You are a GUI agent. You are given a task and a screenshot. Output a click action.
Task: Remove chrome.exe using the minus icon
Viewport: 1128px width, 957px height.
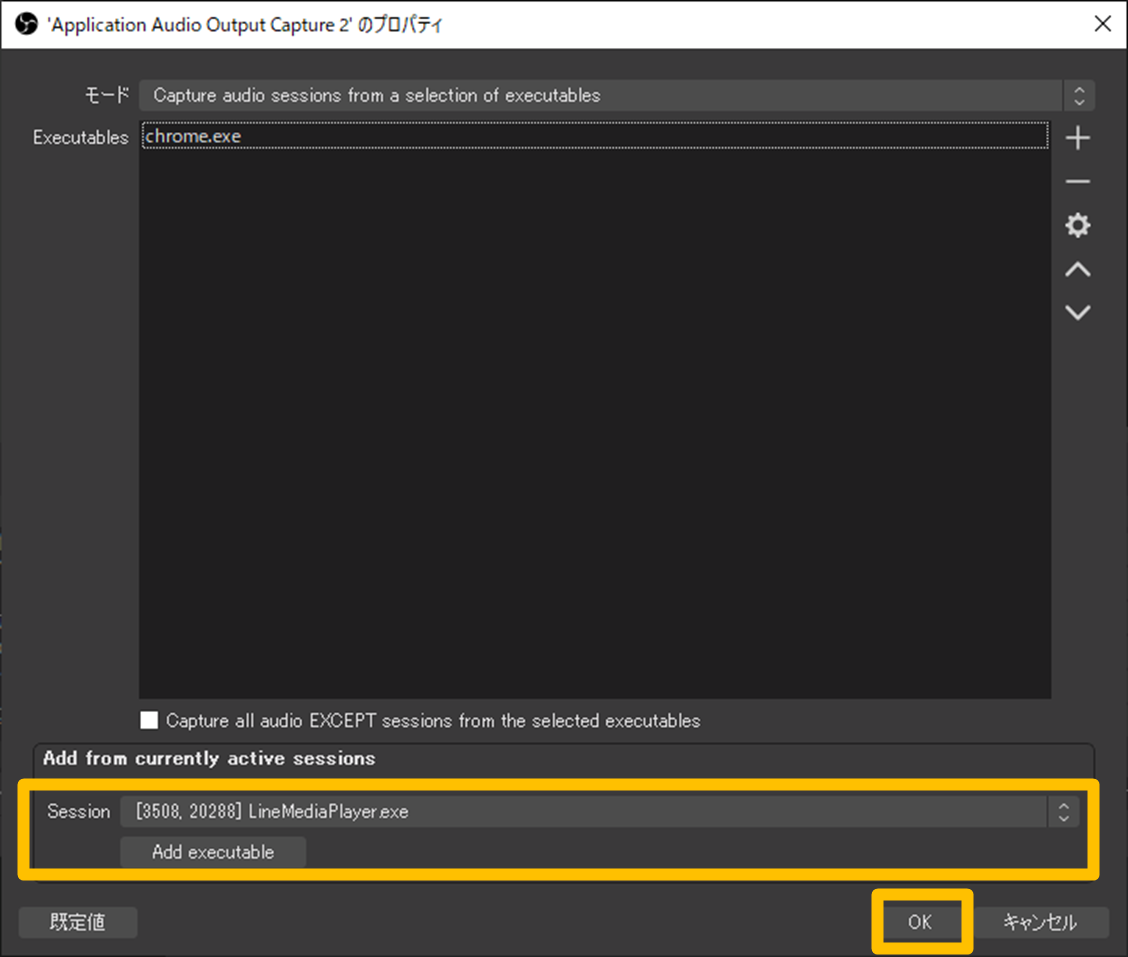pos(1078,181)
